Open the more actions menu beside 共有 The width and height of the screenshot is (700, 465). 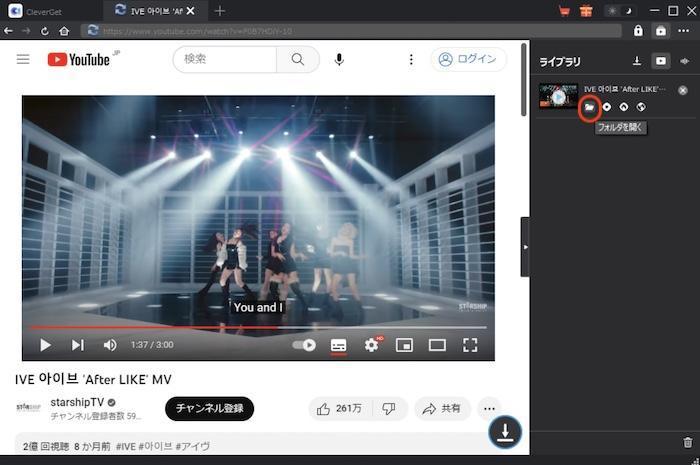point(489,408)
